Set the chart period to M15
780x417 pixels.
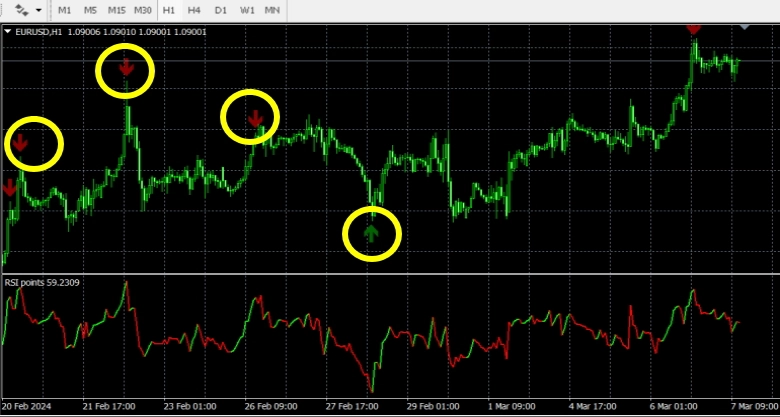coord(117,10)
